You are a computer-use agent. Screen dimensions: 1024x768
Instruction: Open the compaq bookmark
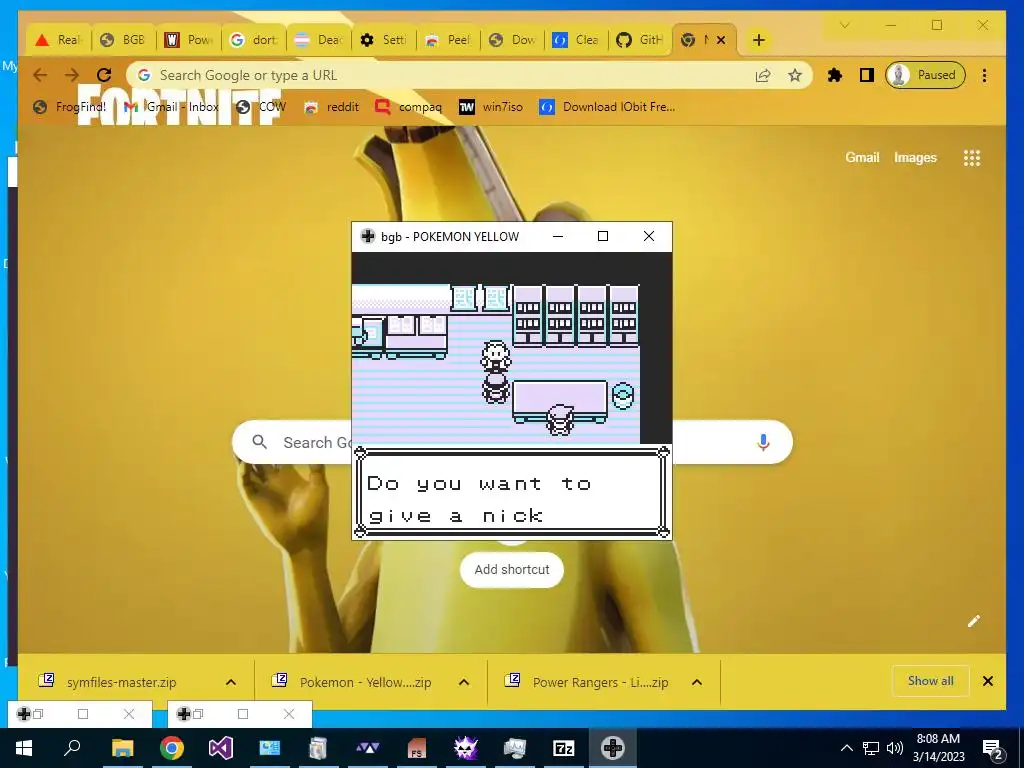408,107
